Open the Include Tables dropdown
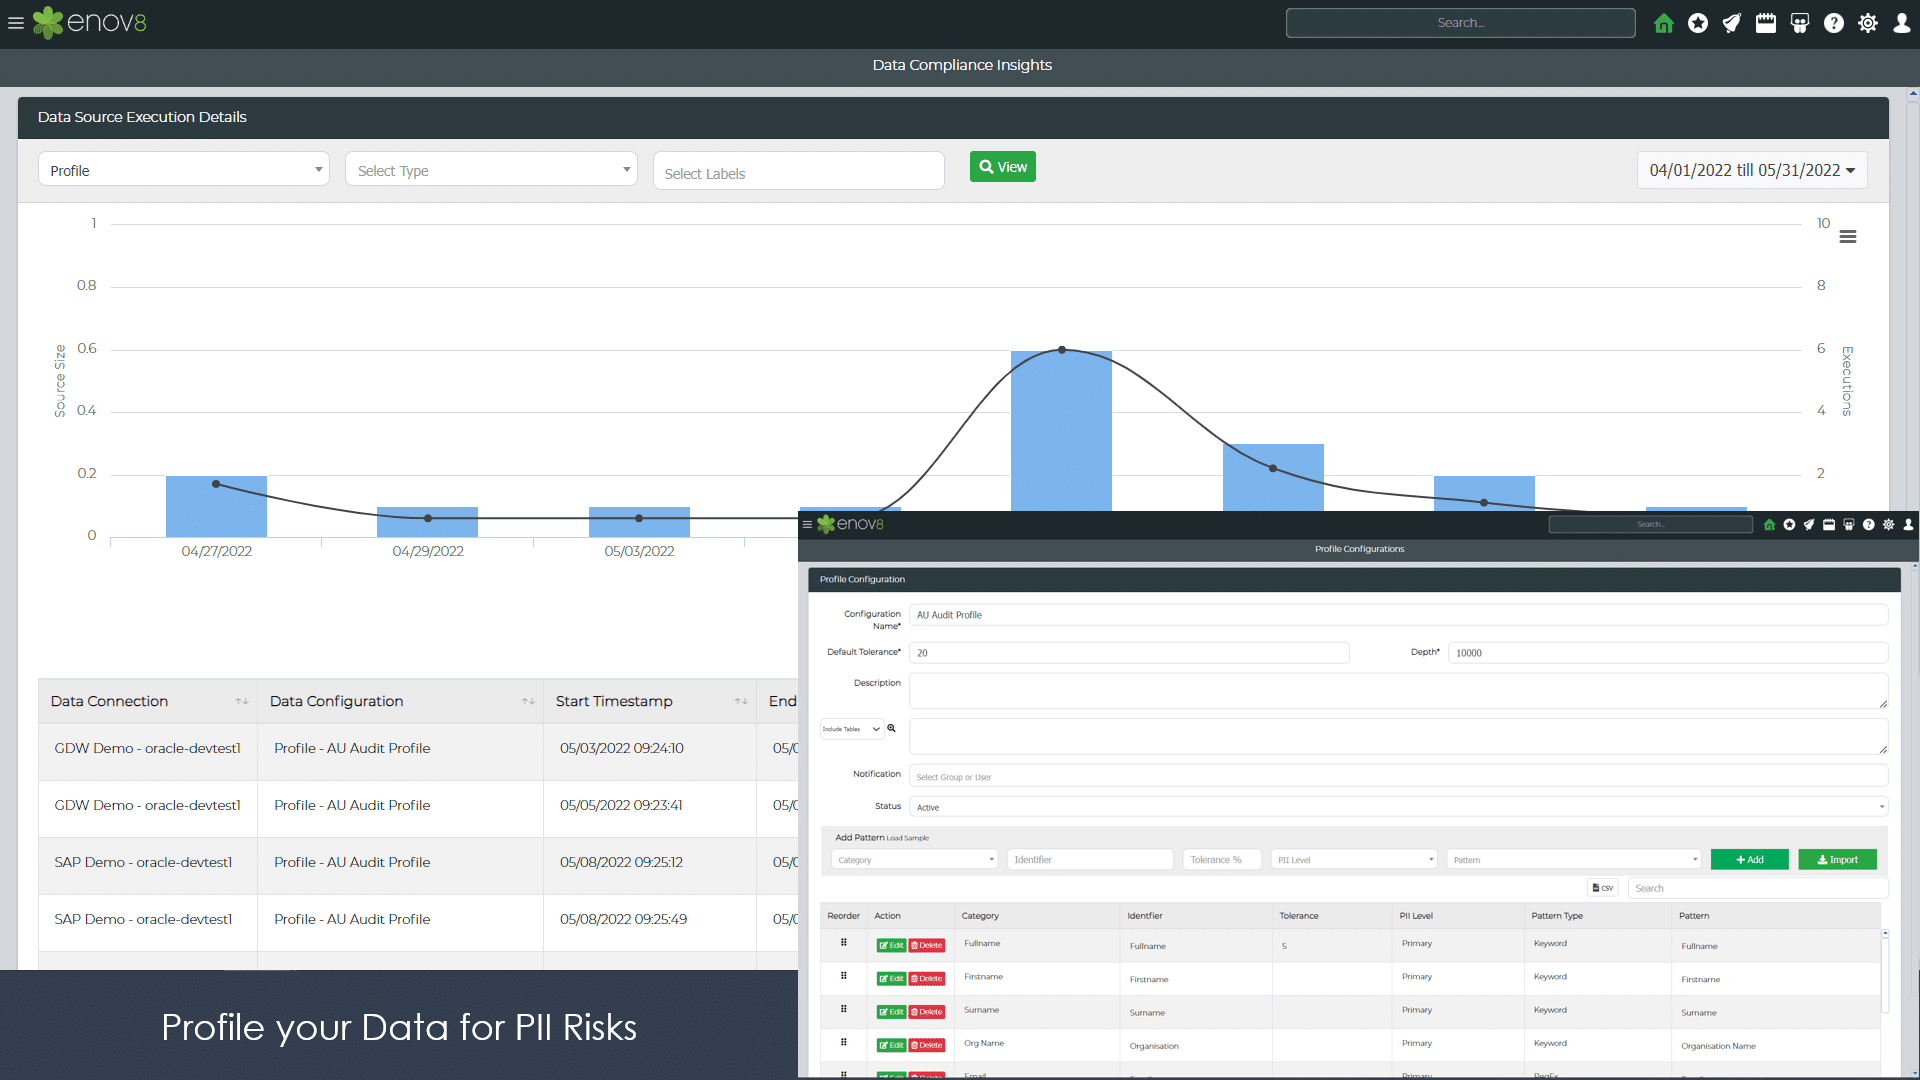Viewport: 1920px width, 1080px height. tap(852, 729)
